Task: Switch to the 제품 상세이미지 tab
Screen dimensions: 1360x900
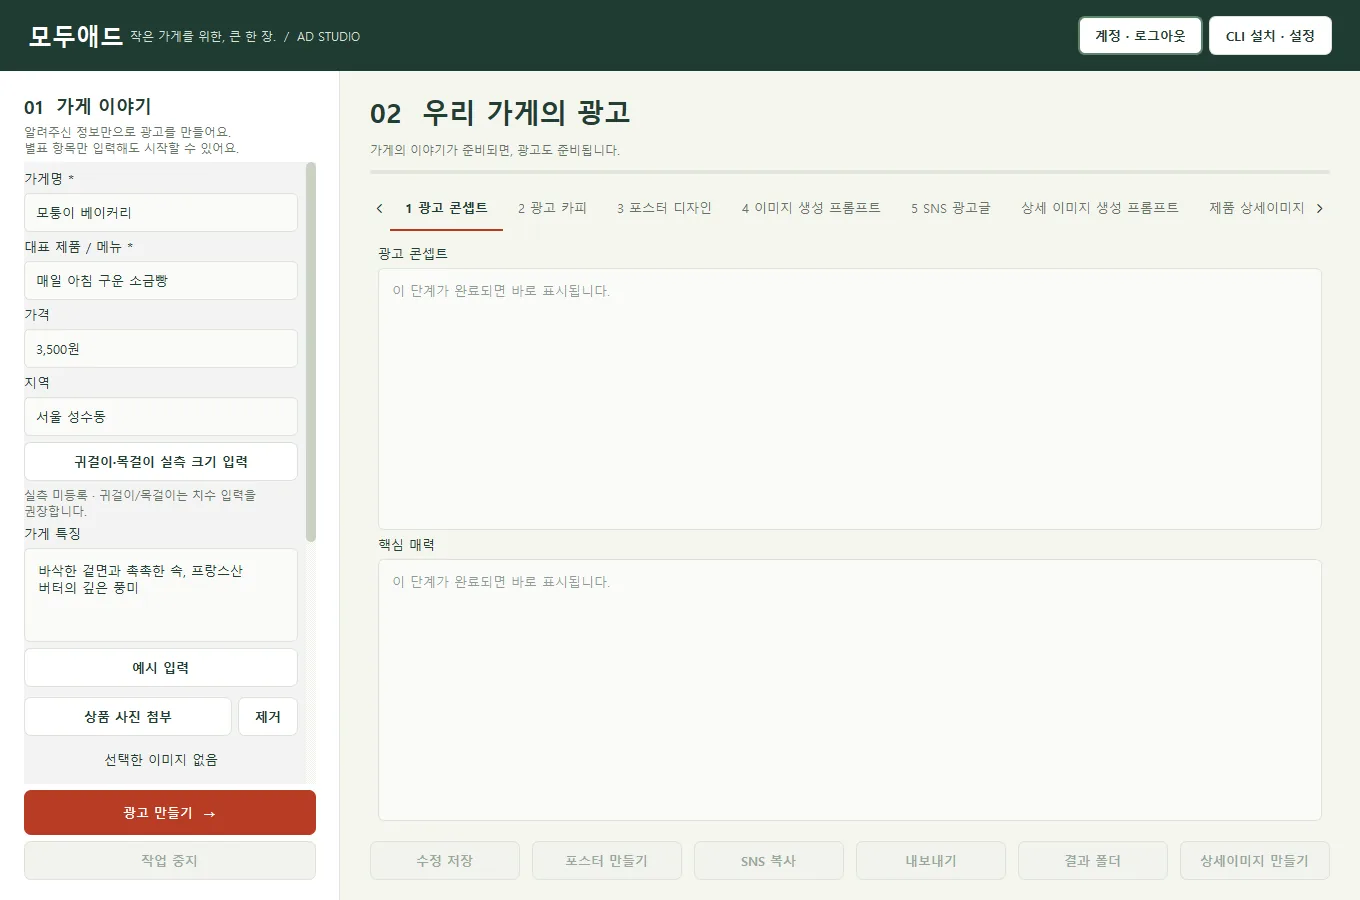Action: point(1256,208)
